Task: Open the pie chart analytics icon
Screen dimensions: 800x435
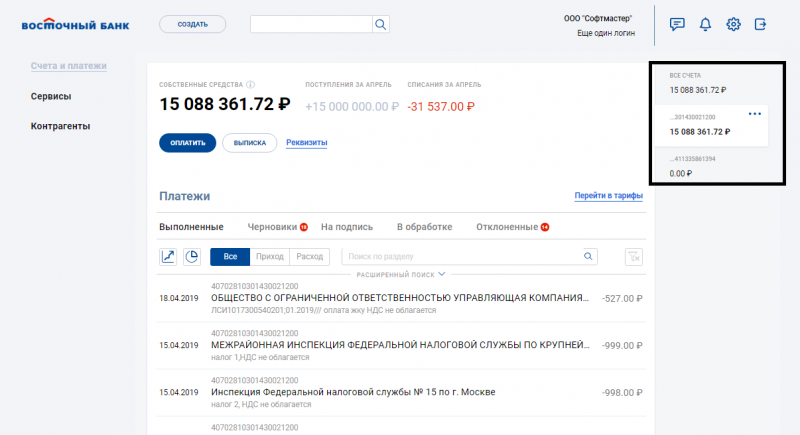Action: [192, 257]
